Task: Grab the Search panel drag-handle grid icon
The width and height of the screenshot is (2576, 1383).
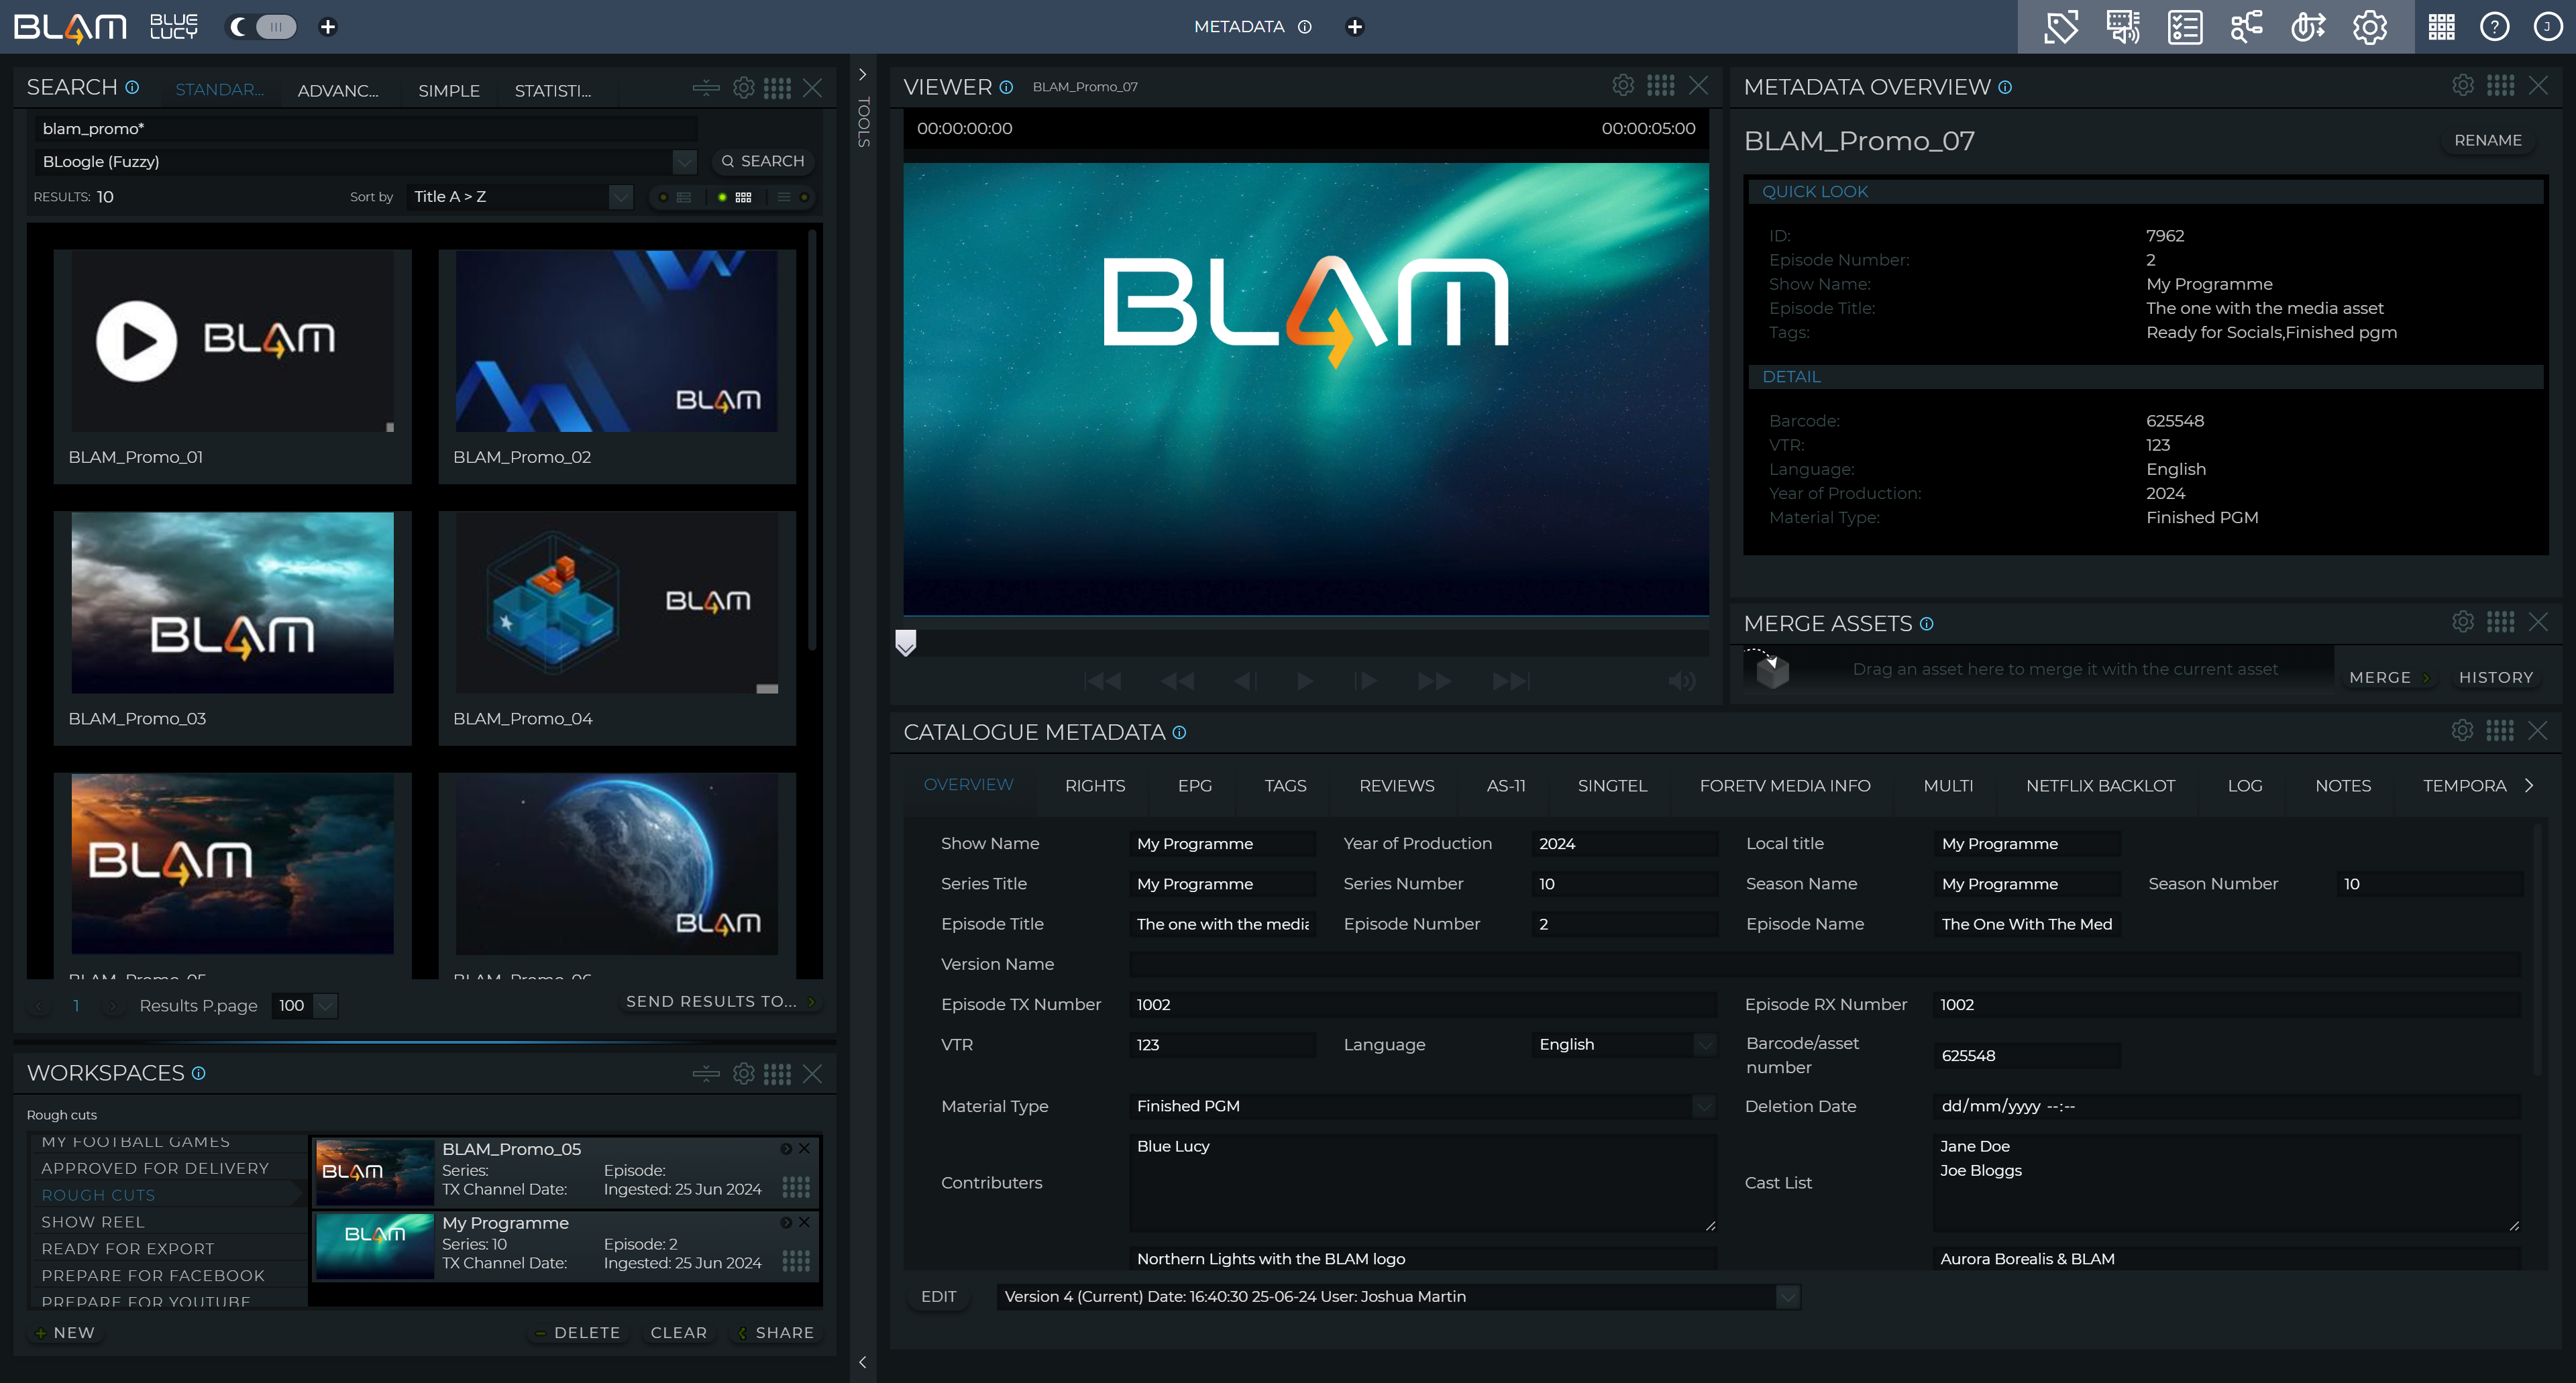Action: point(777,88)
